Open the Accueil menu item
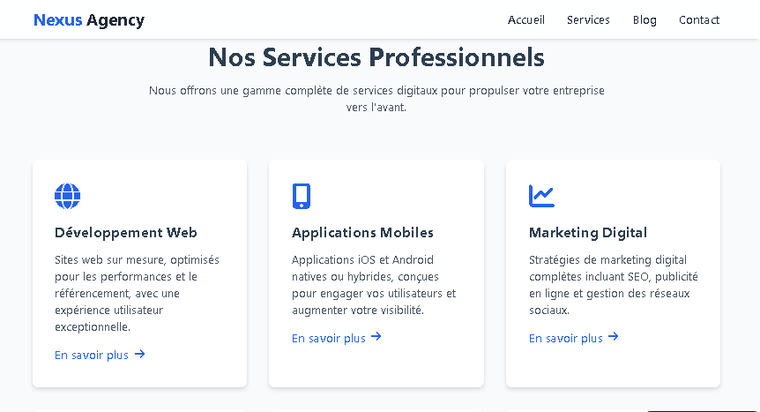 [x=526, y=20]
